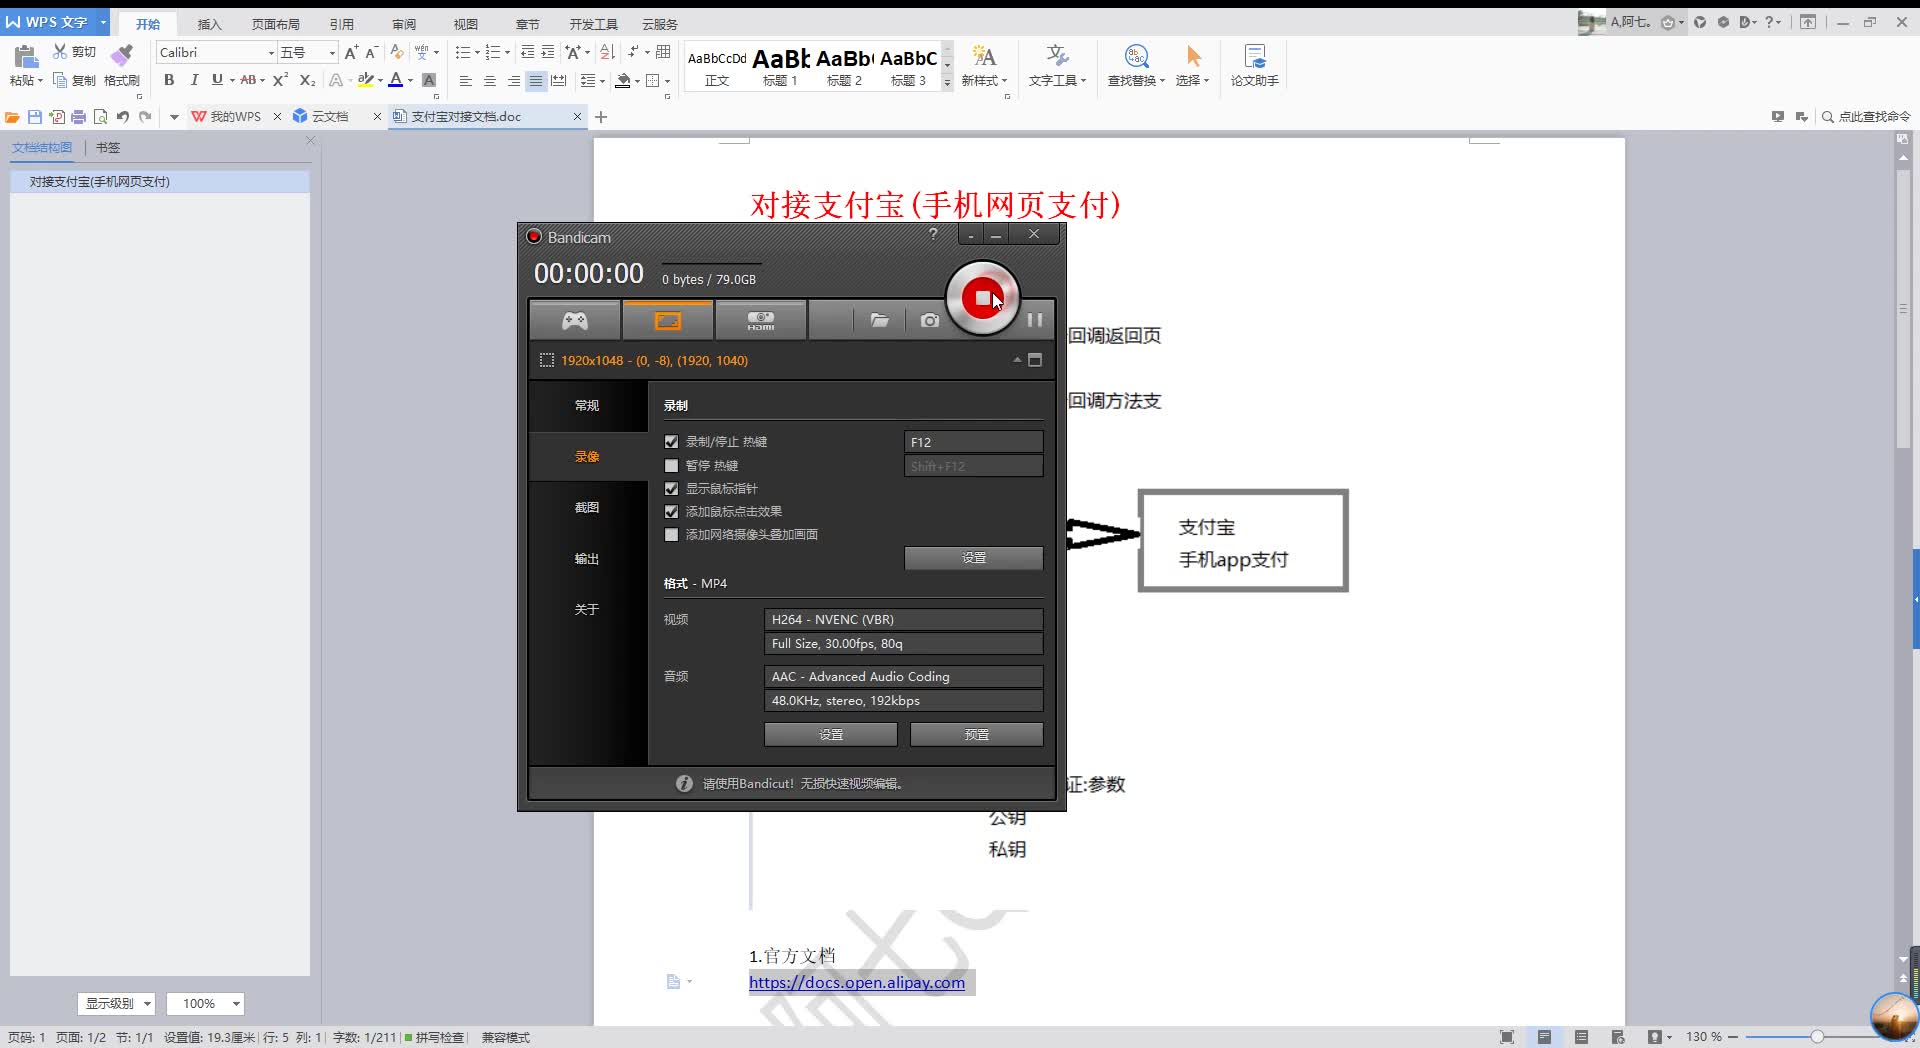Click text highlight color swatch
1920x1048 pixels.
[x=365, y=80]
